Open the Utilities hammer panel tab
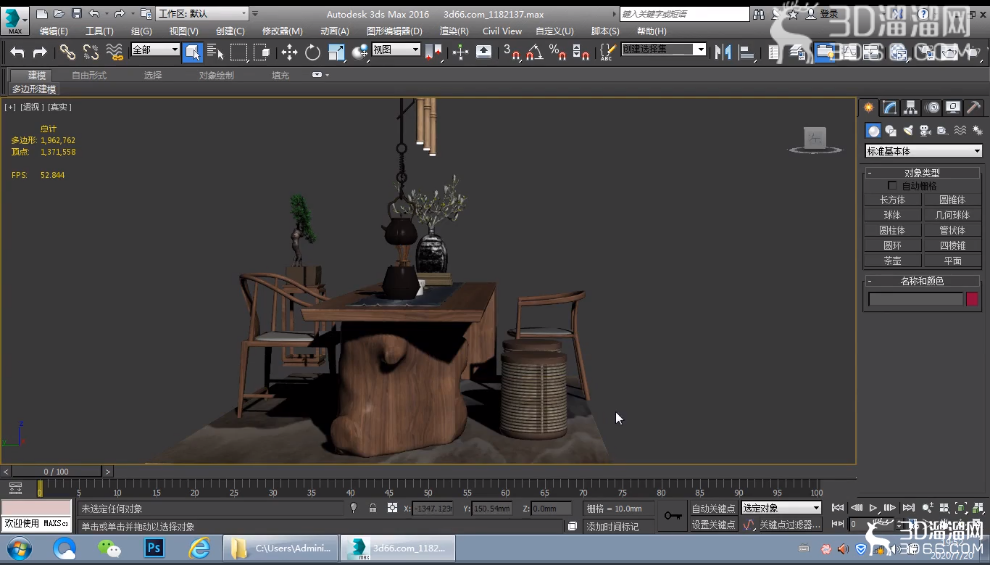This screenshot has width=990, height=565. (x=974, y=107)
